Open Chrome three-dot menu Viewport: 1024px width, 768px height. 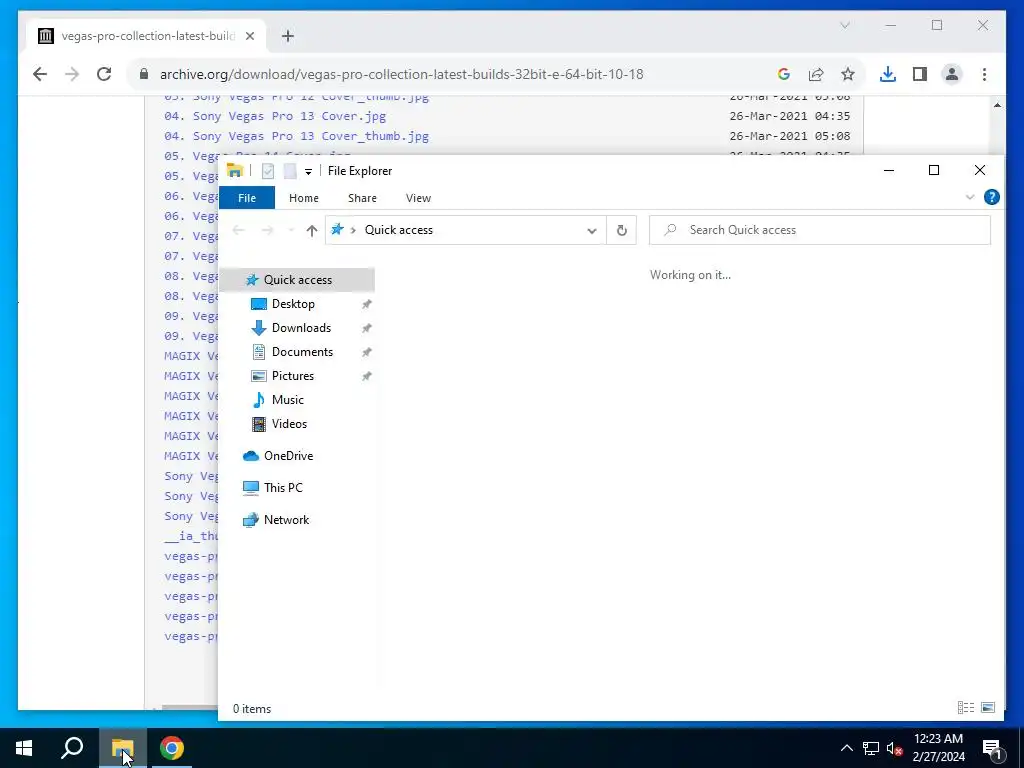tap(984, 74)
